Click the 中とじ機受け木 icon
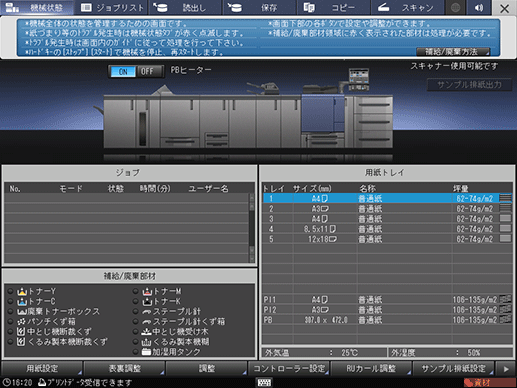The width and height of the screenshot is (517, 388). click(146, 332)
